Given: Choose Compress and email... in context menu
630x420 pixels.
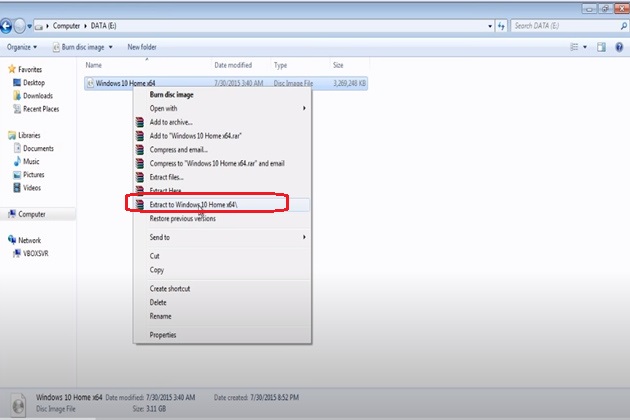Looking at the screenshot, I should click(222, 150).
